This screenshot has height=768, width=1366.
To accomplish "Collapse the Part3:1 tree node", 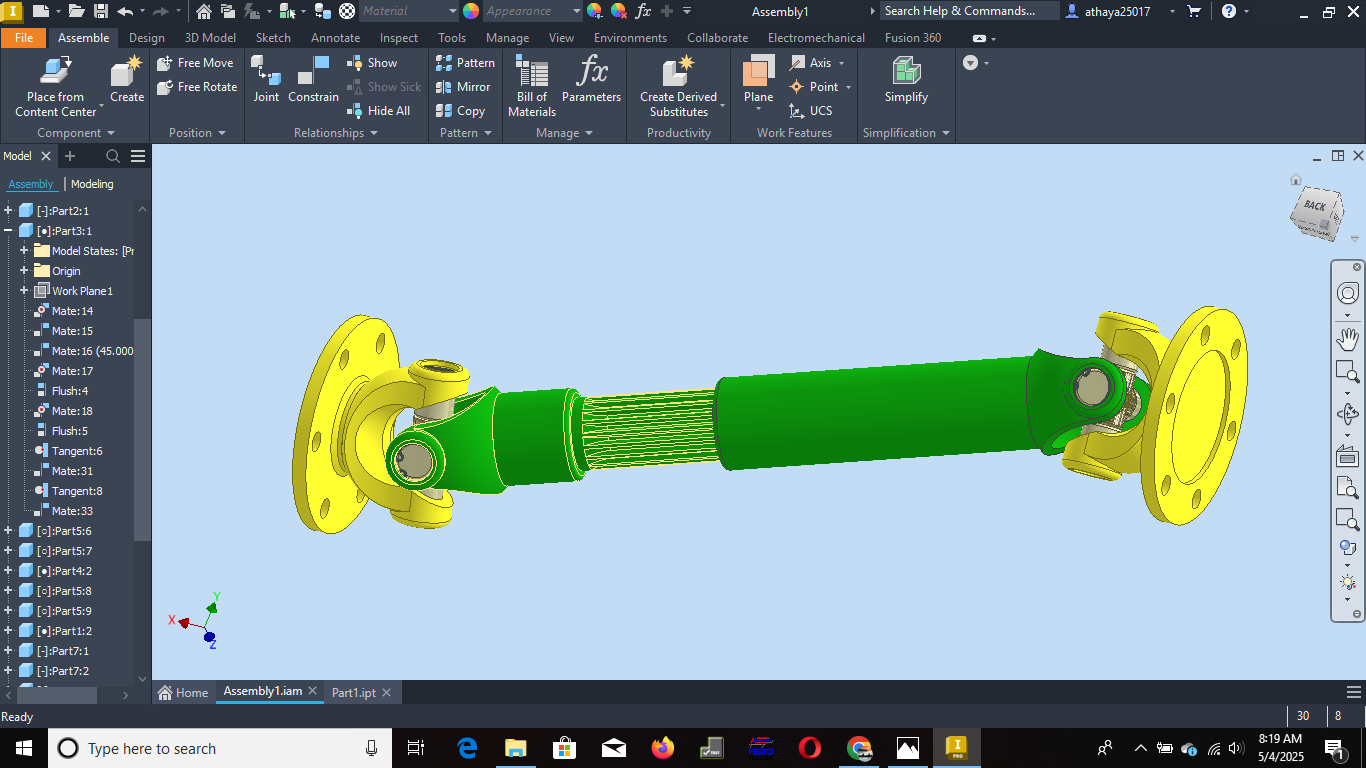I will pyautogui.click(x=8, y=231).
